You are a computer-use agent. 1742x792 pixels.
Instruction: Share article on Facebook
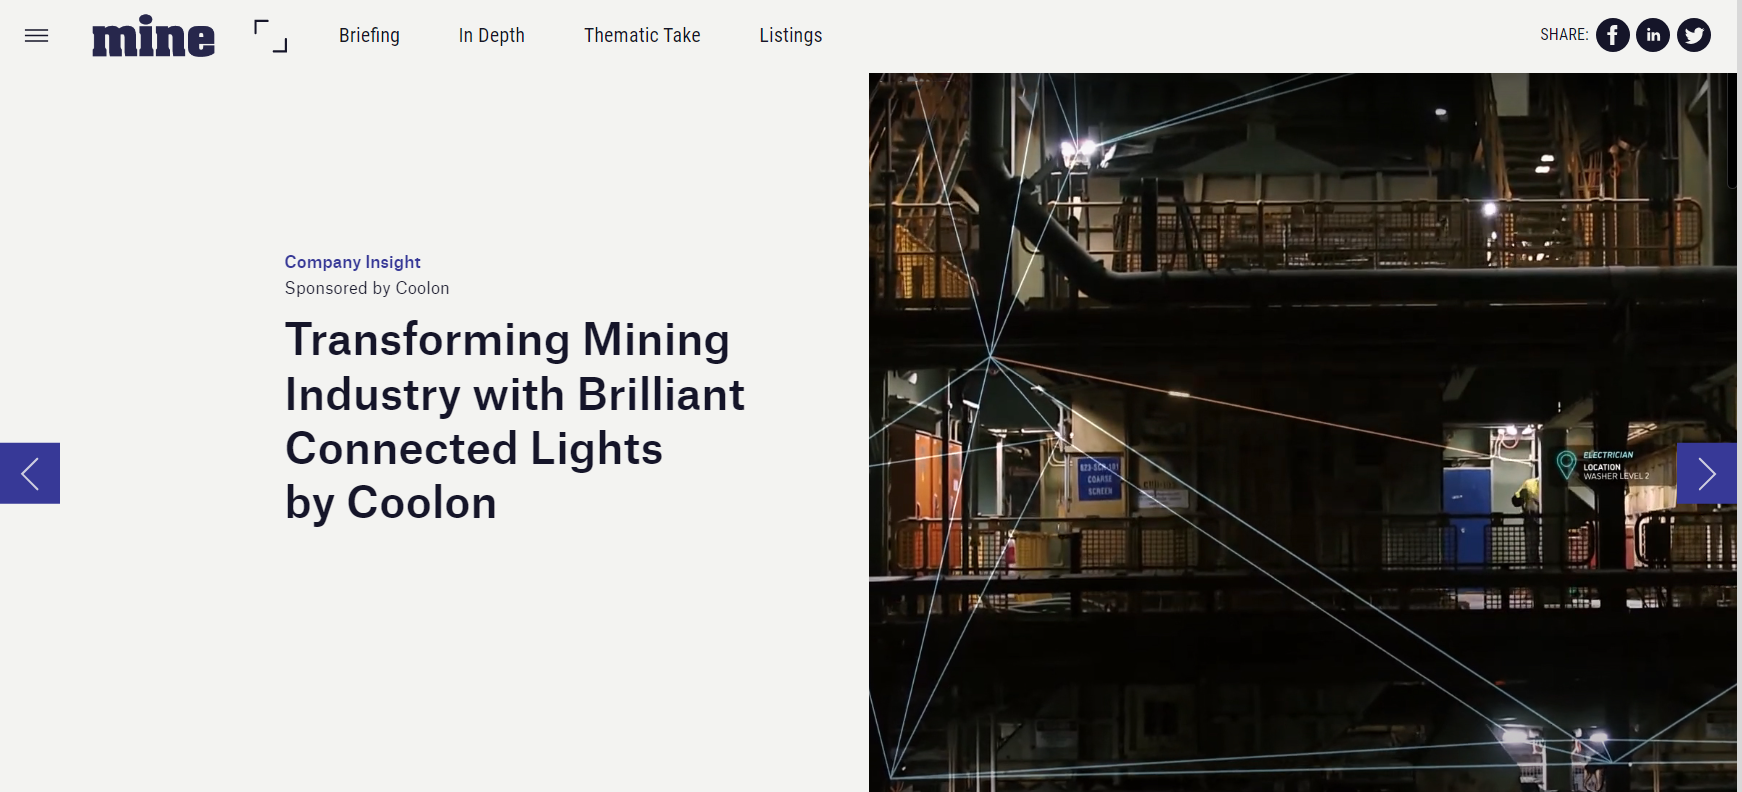(1612, 35)
